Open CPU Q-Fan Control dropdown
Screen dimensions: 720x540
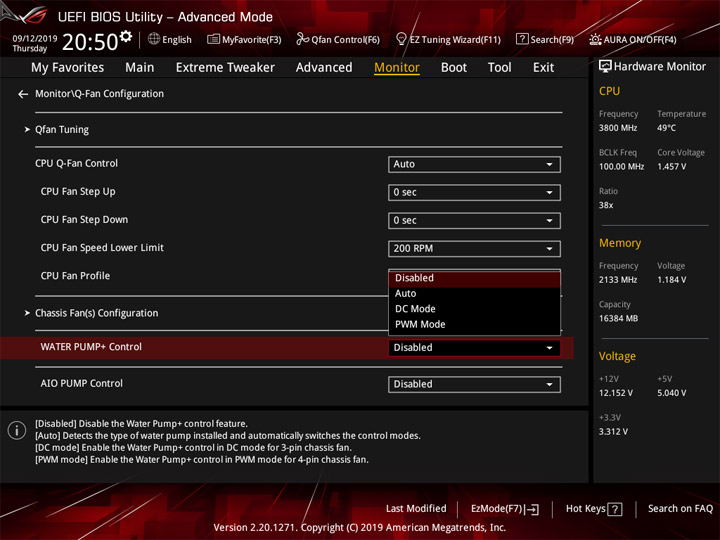[474, 164]
